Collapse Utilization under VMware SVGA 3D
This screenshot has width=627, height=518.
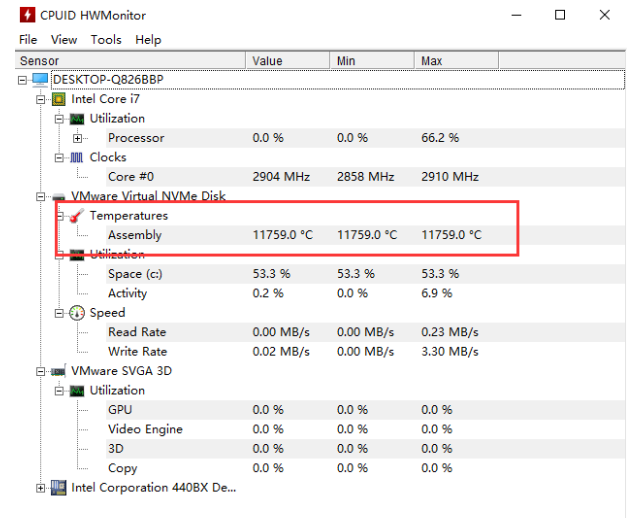click(59, 391)
